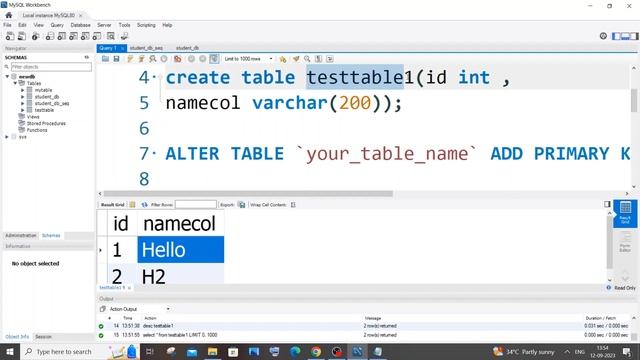Viewport: 640px width, 360px height.
Task: Select Functions in schema tree
Action: (x=37, y=130)
